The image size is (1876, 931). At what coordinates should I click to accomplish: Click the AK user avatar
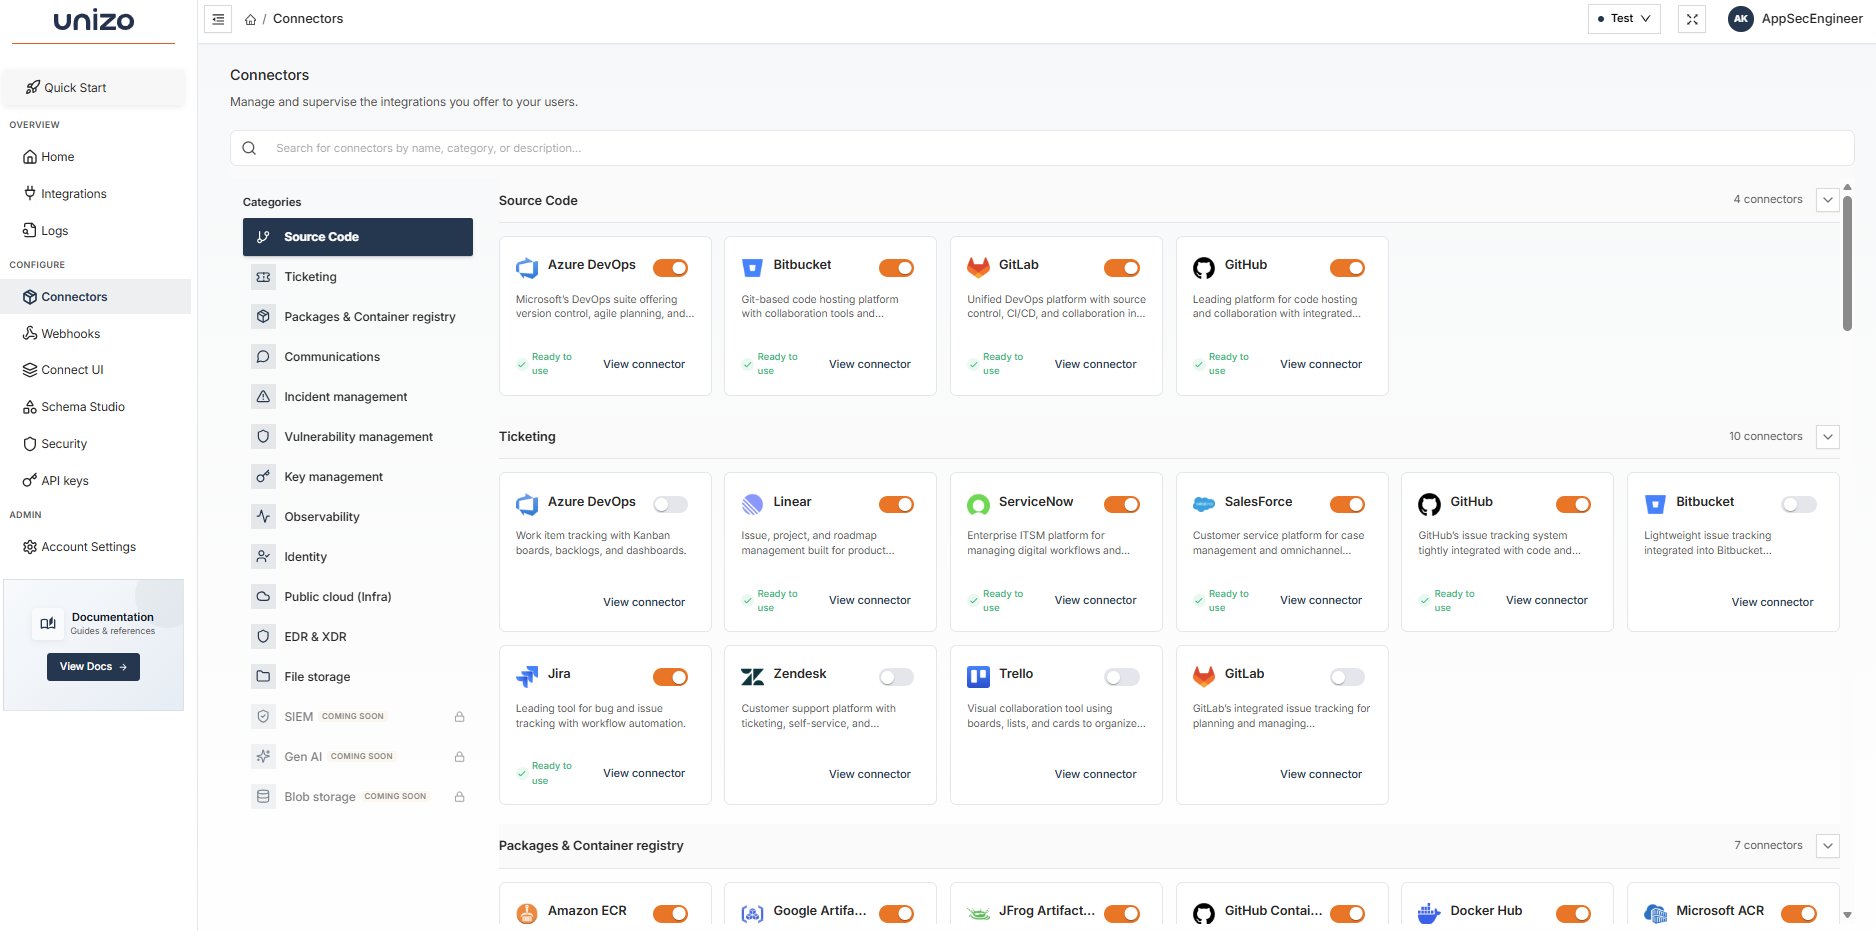coord(1741,19)
